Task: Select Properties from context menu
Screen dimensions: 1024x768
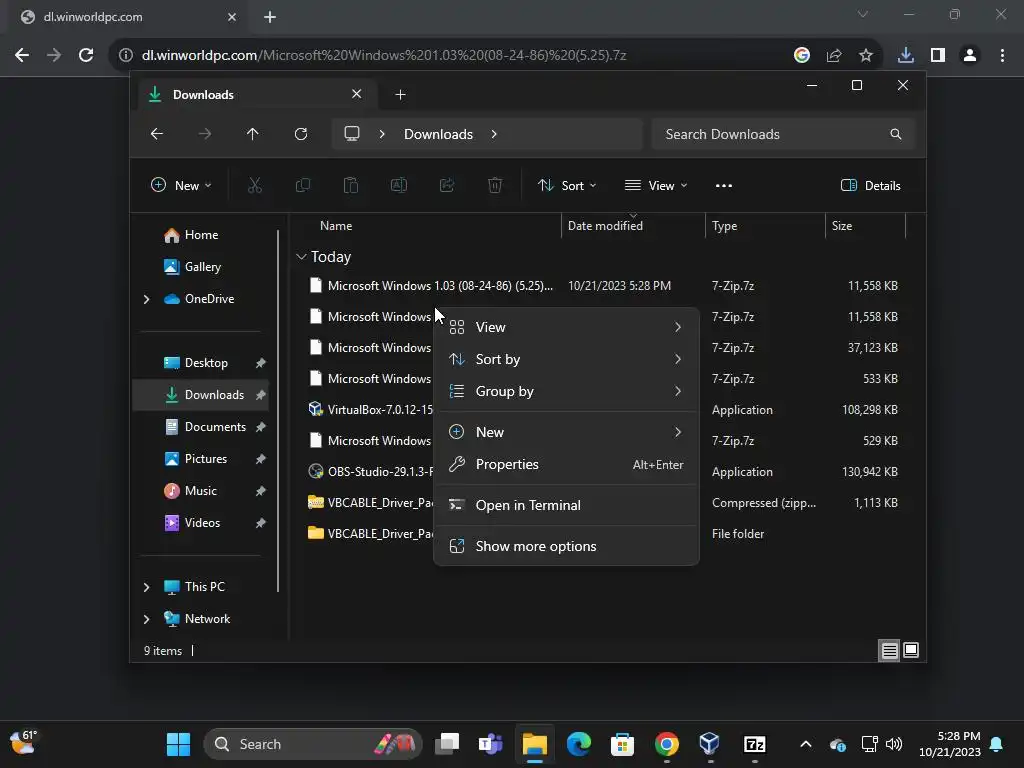Action: coord(566,464)
